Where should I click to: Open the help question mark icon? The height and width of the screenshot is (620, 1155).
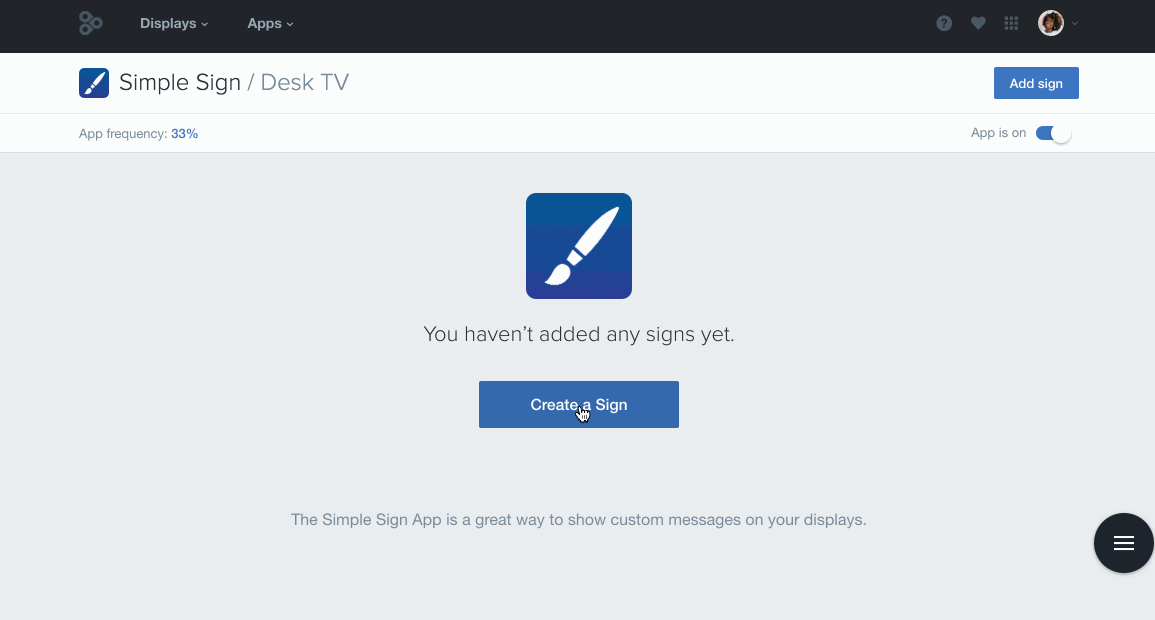944,24
